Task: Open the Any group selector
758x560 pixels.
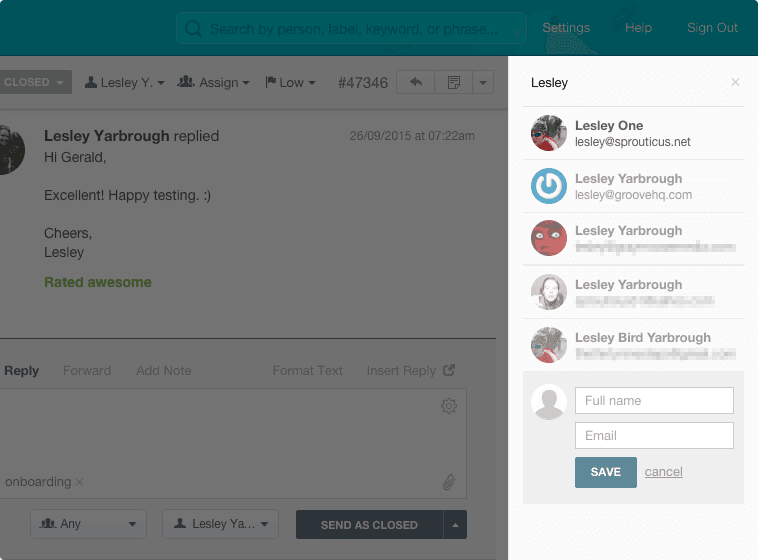Action: pyautogui.click(x=88, y=524)
